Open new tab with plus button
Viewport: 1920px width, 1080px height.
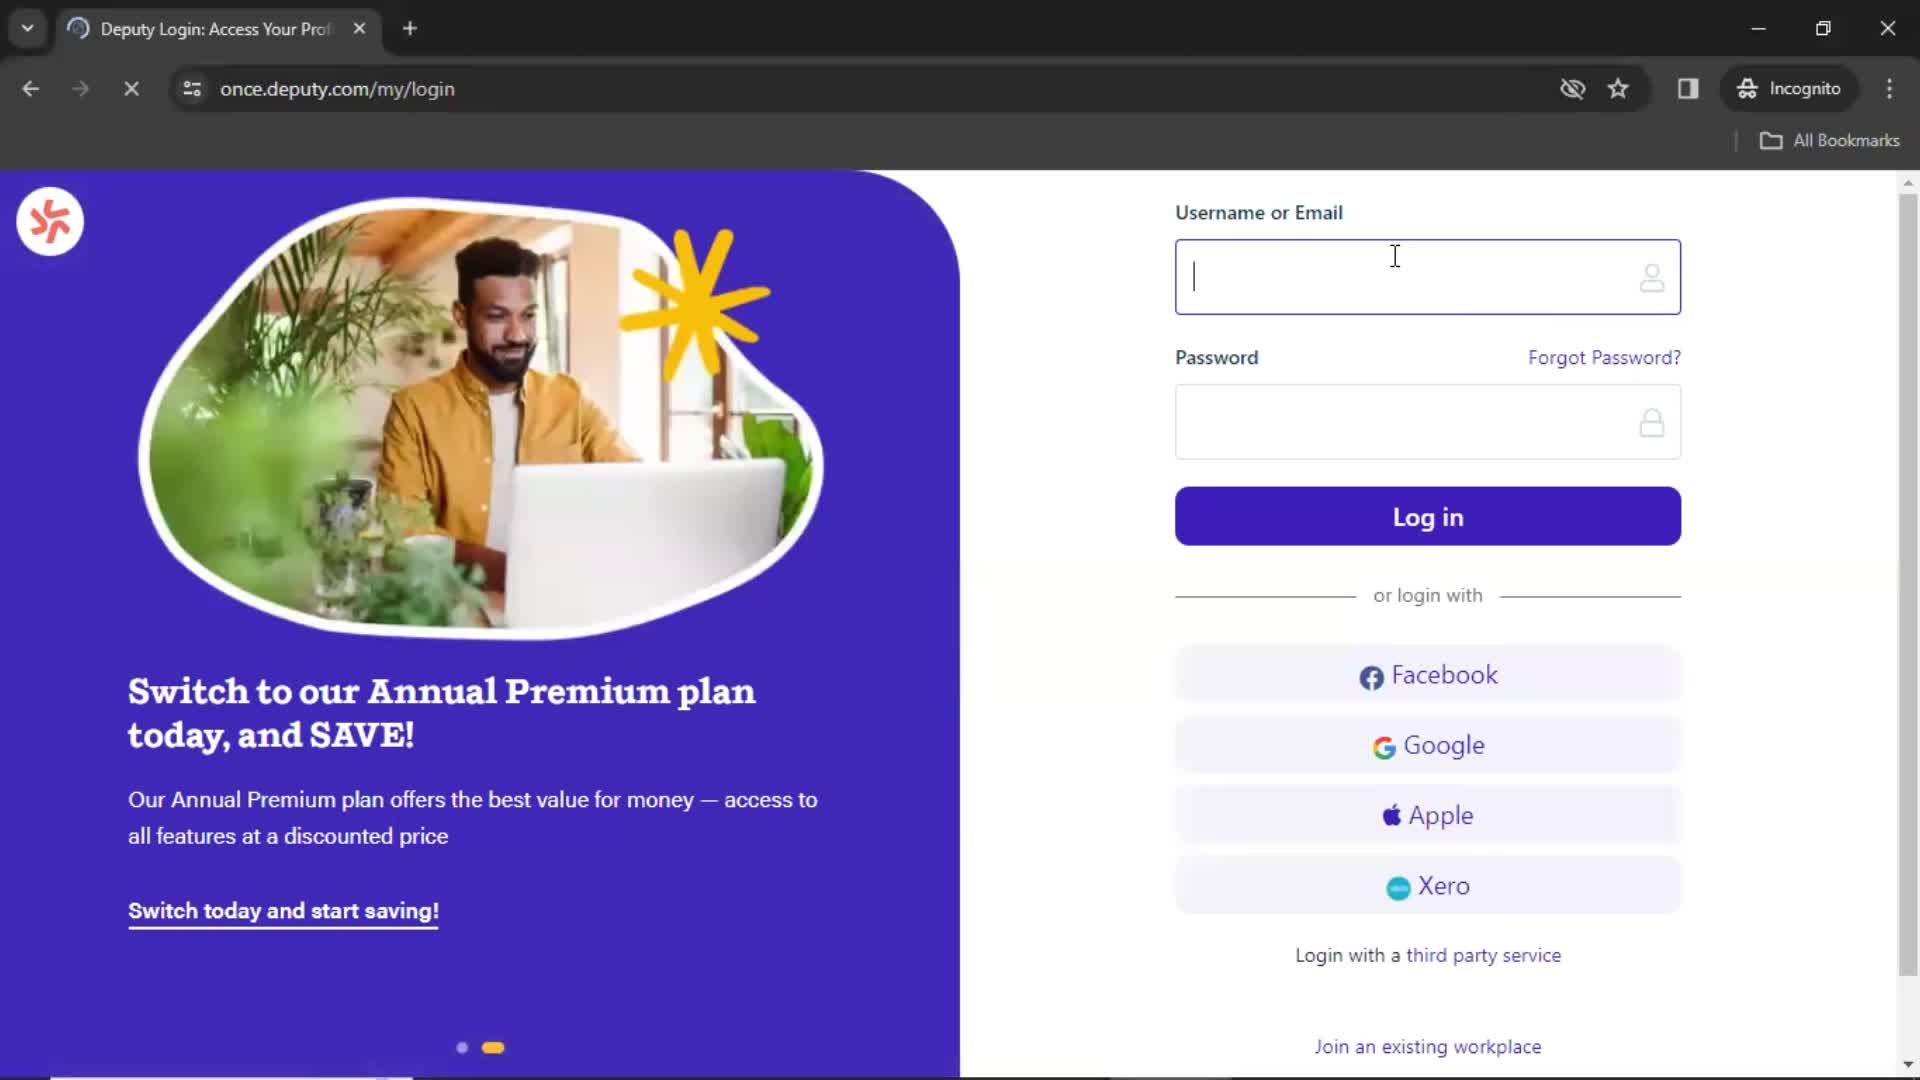(x=410, y=29)
